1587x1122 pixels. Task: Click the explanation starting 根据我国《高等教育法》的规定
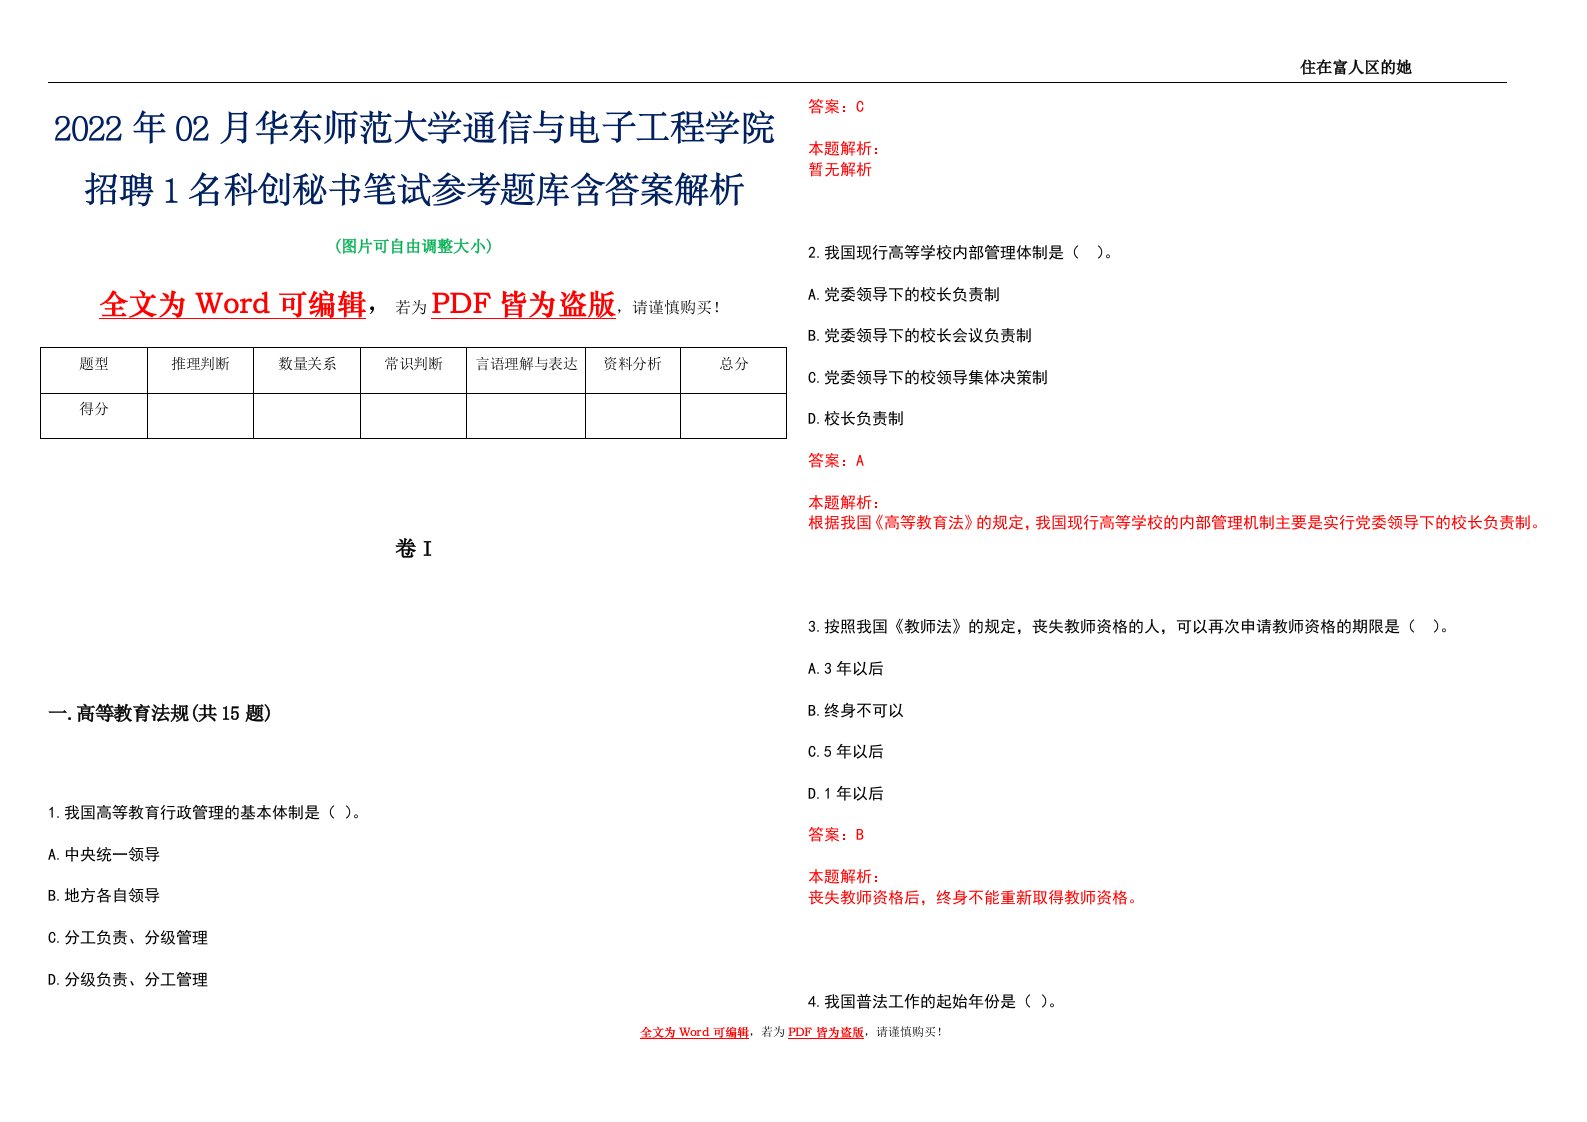click(x=1176, y=523)
